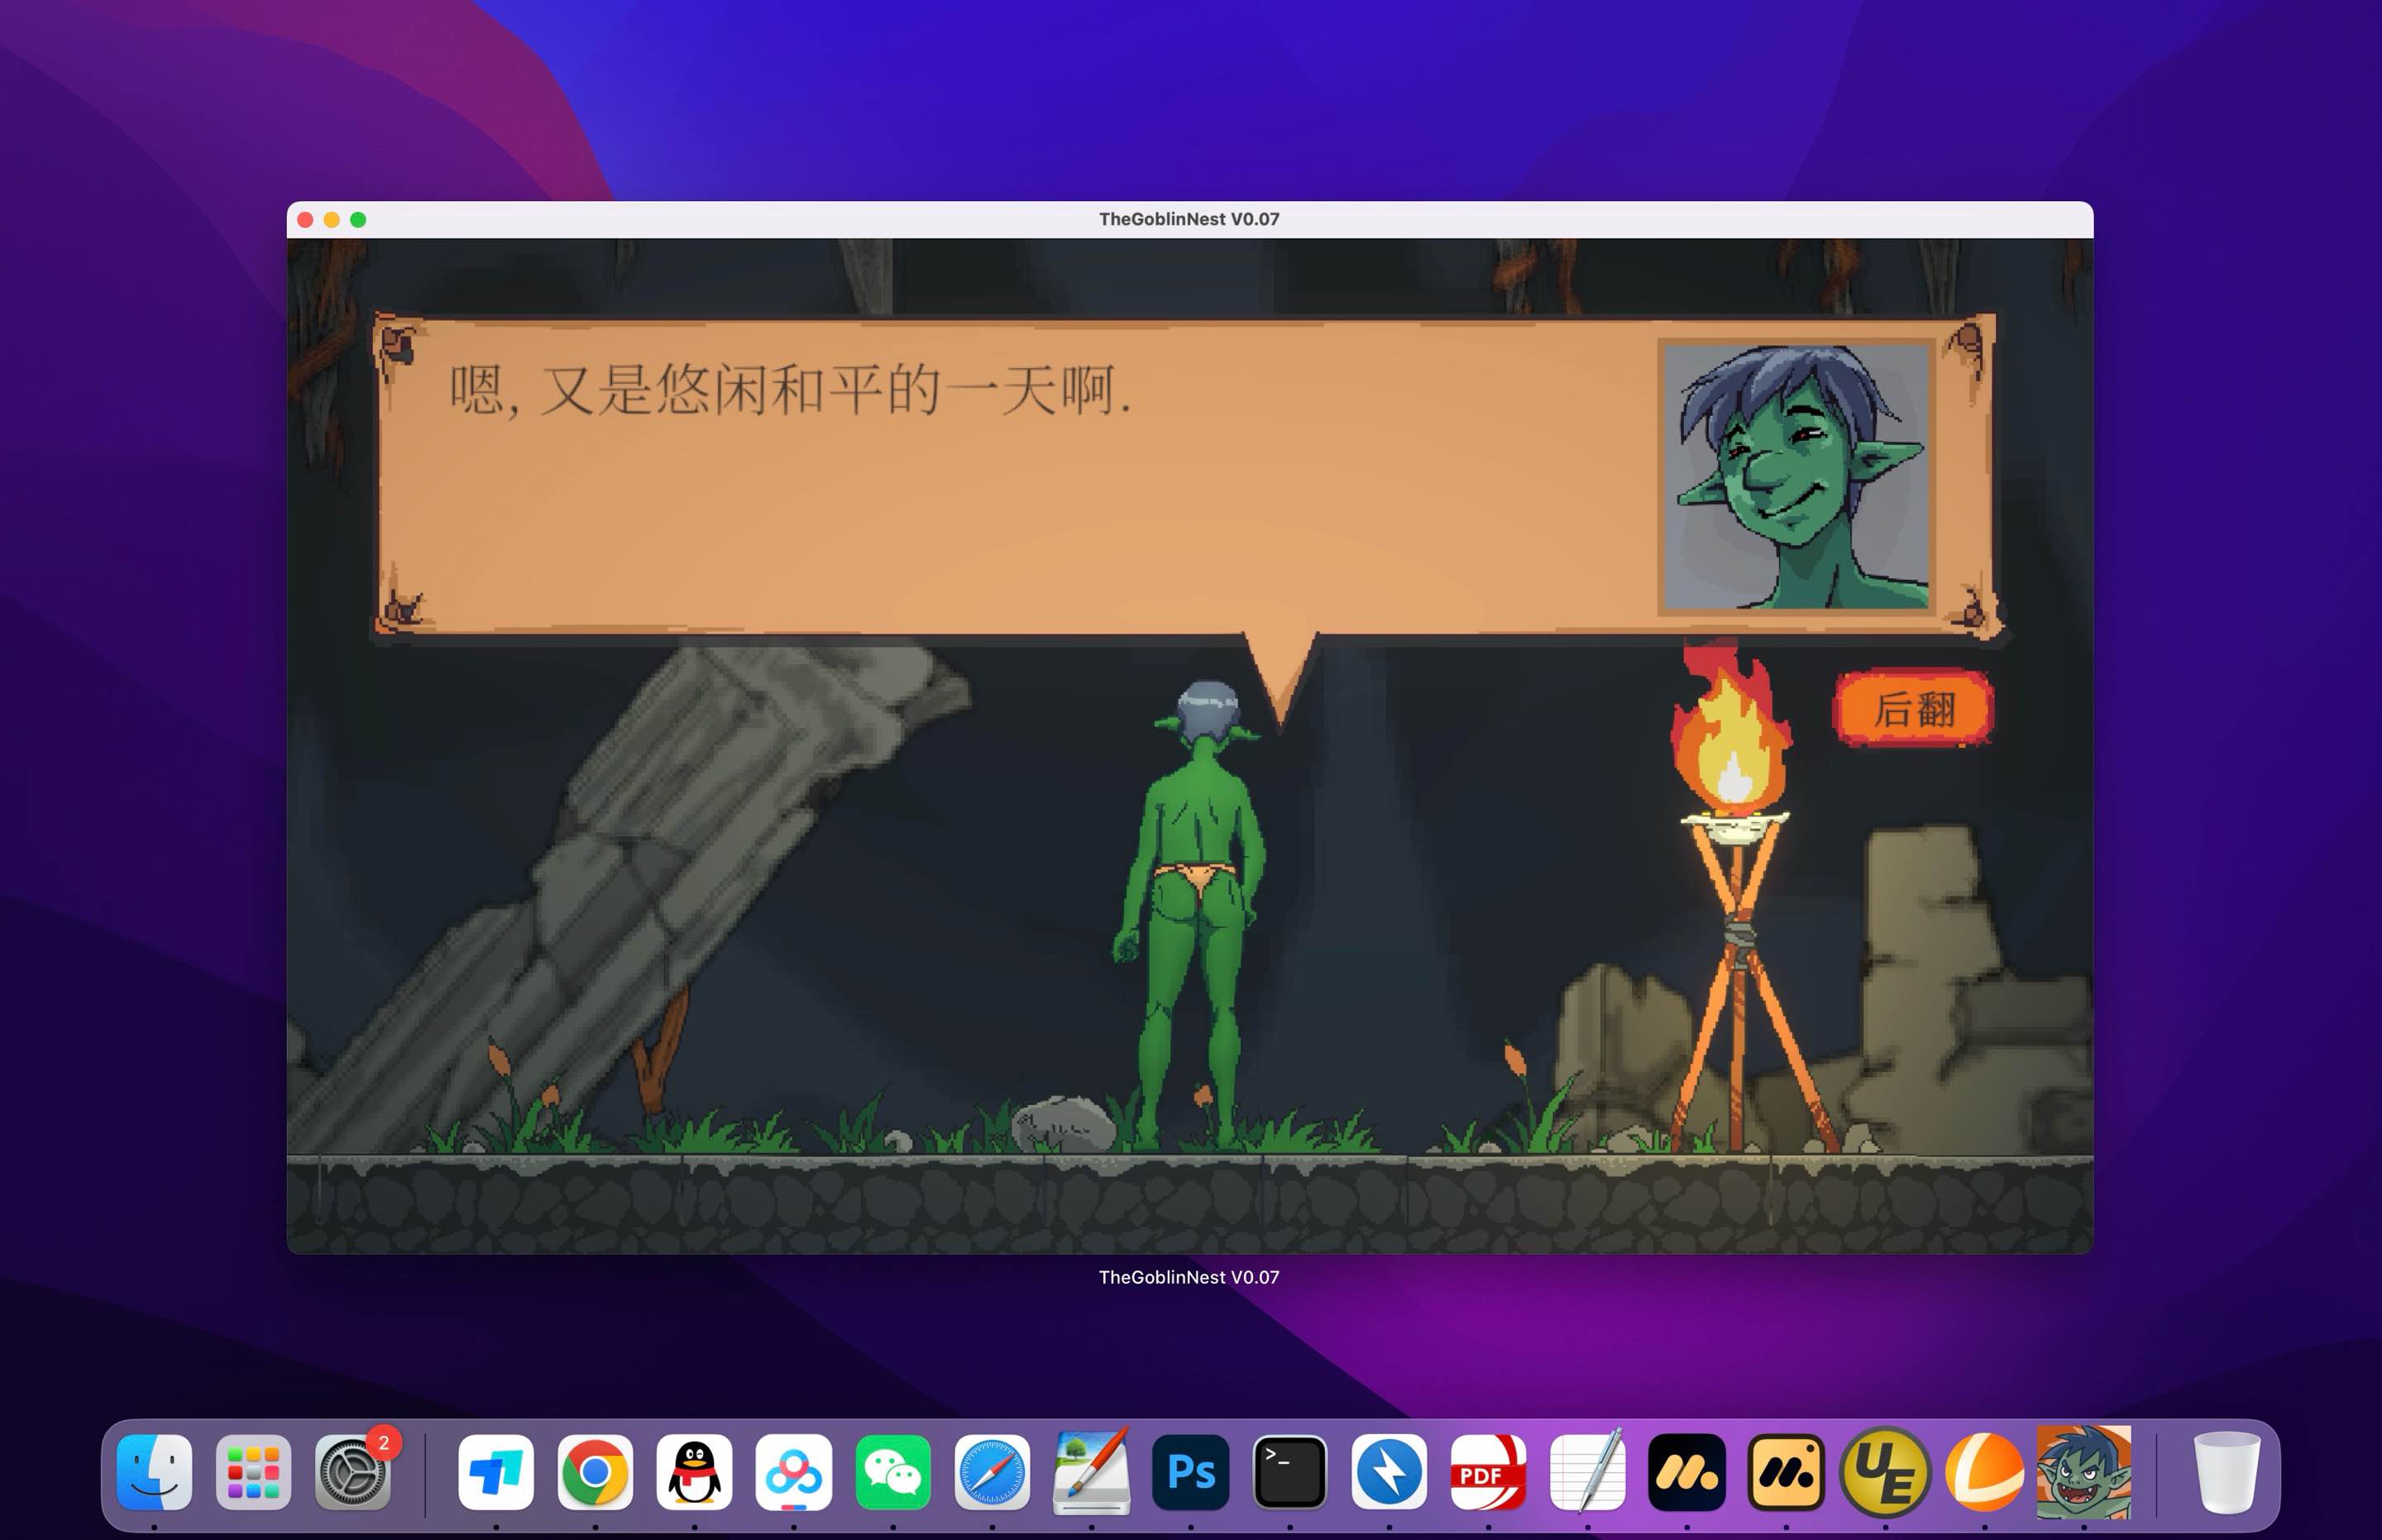This screenshot has width=2382, height=1540.
Task: Open TextEdit from the Dock
Action: tap(1586, 1472)
